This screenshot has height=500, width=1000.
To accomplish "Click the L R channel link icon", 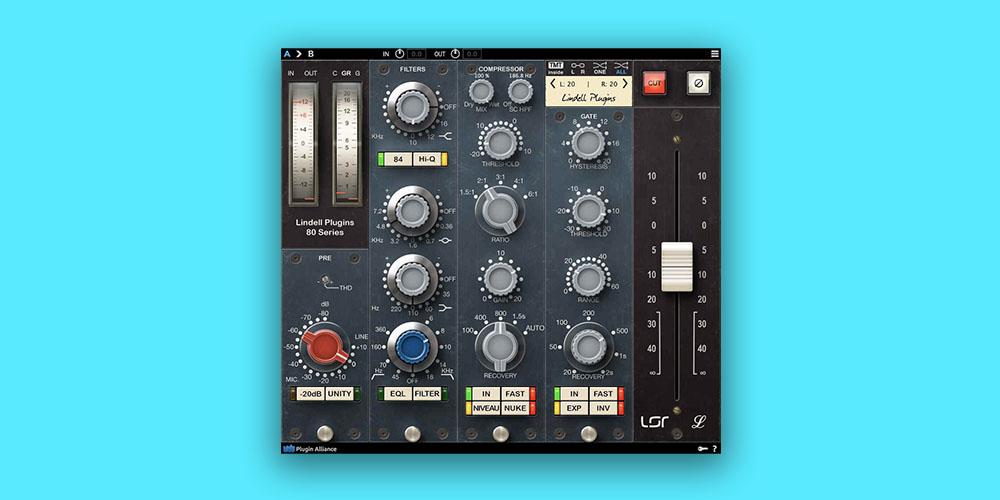I will tap(577, 68).
